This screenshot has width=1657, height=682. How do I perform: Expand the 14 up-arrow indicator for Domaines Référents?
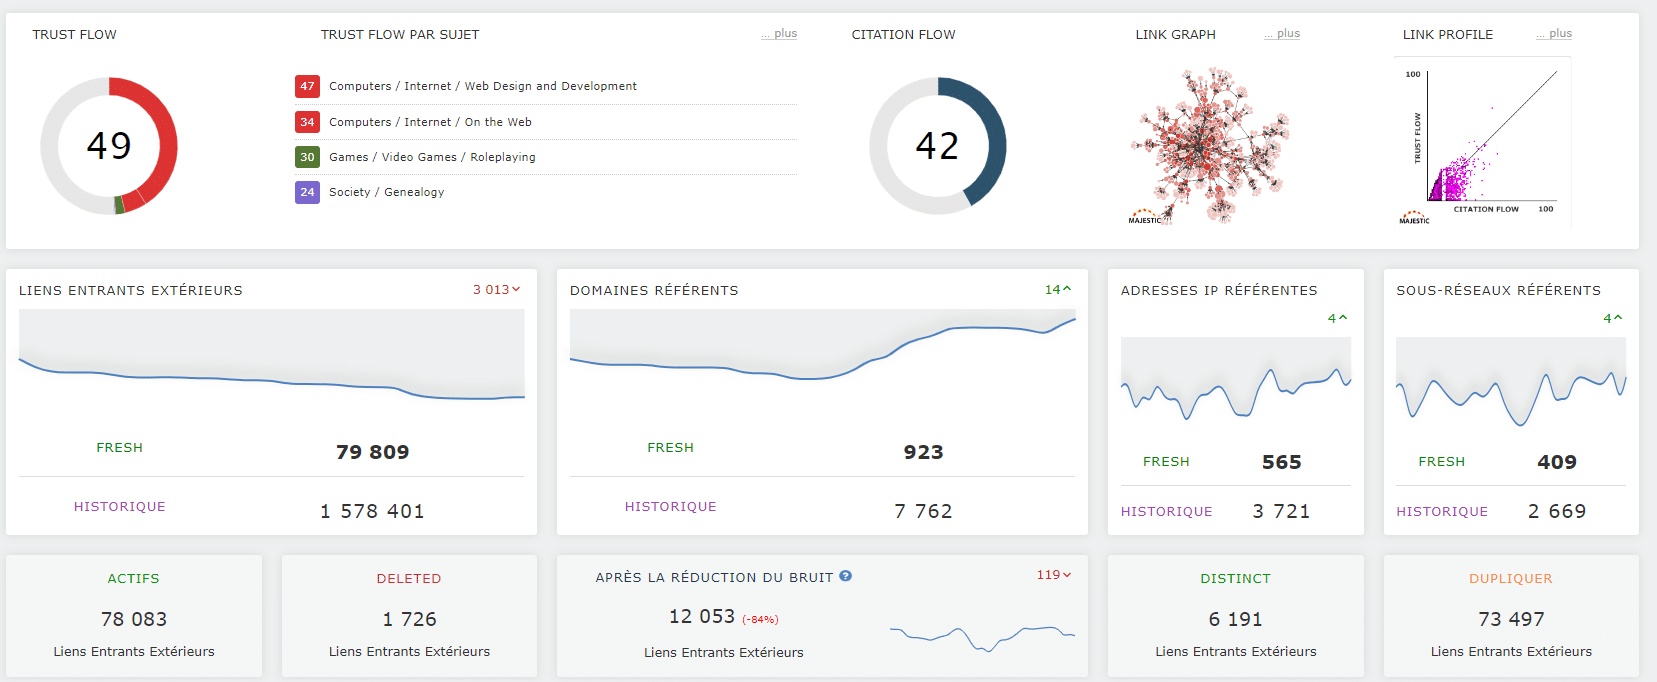[x=1057, y=290]
